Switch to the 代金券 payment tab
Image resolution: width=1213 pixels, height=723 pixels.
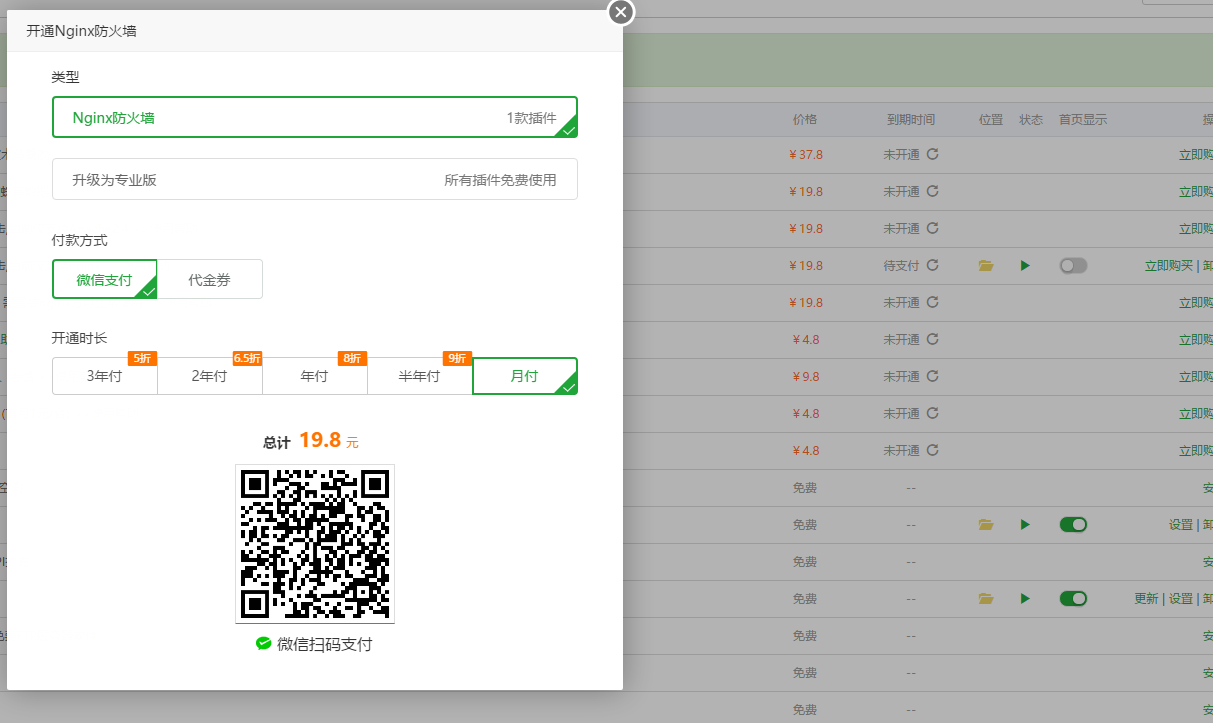210,279
